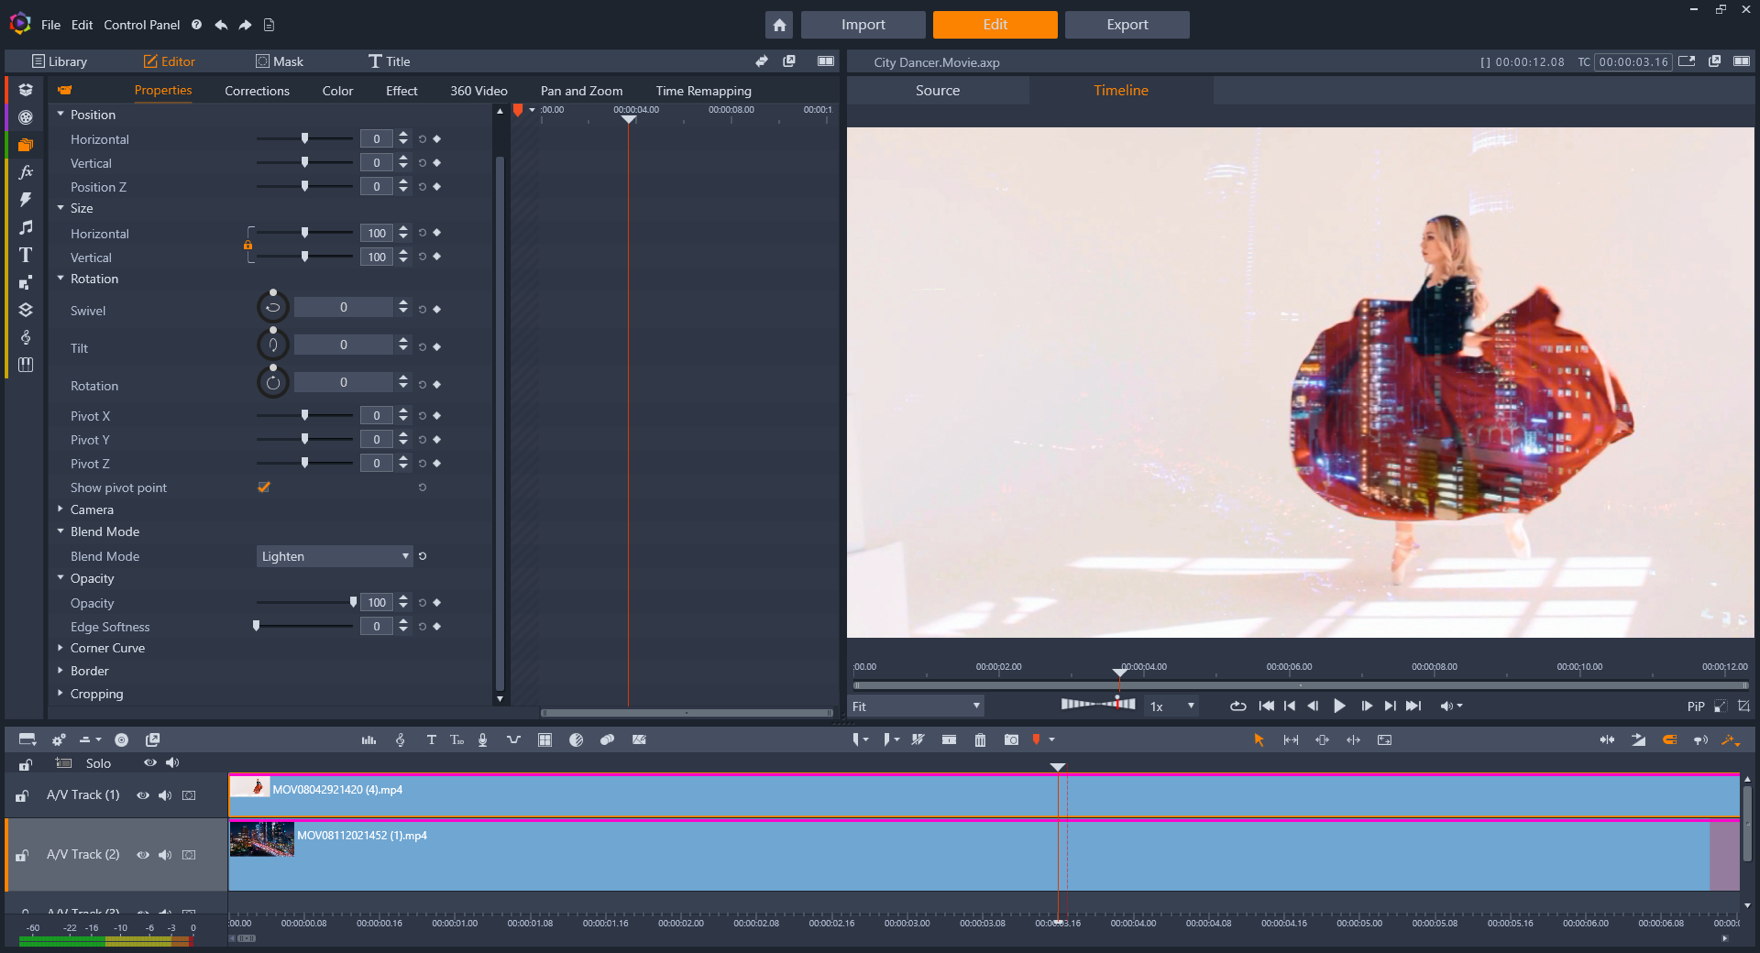Screen dimensions: 1760x953
Task: Take a snapshot with the camera icon
Action: point(1011,740)
